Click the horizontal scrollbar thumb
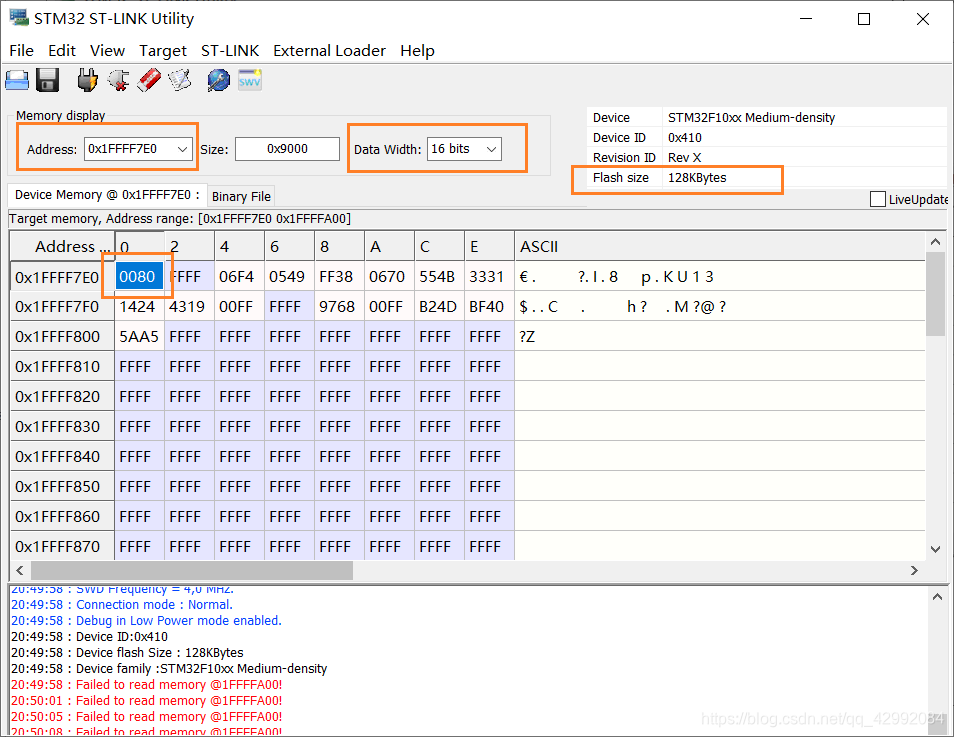Screen dimensions: 954x737 [192, 571]
